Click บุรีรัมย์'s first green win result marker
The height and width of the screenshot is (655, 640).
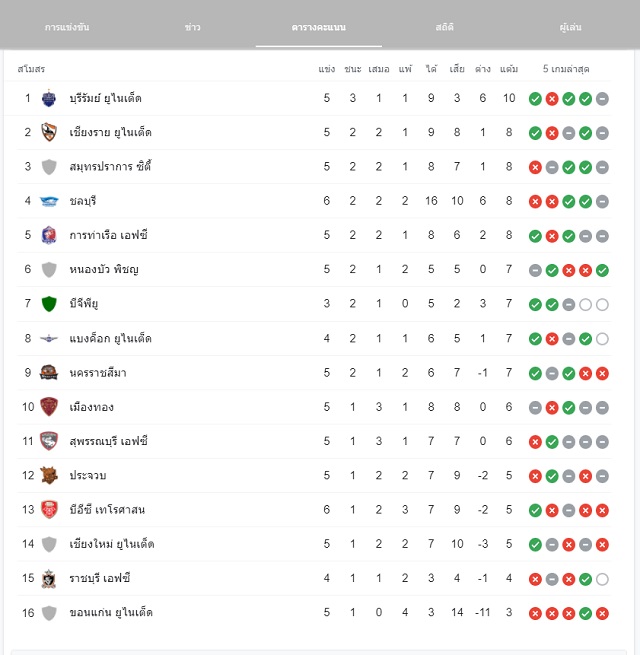coord(535,99)
